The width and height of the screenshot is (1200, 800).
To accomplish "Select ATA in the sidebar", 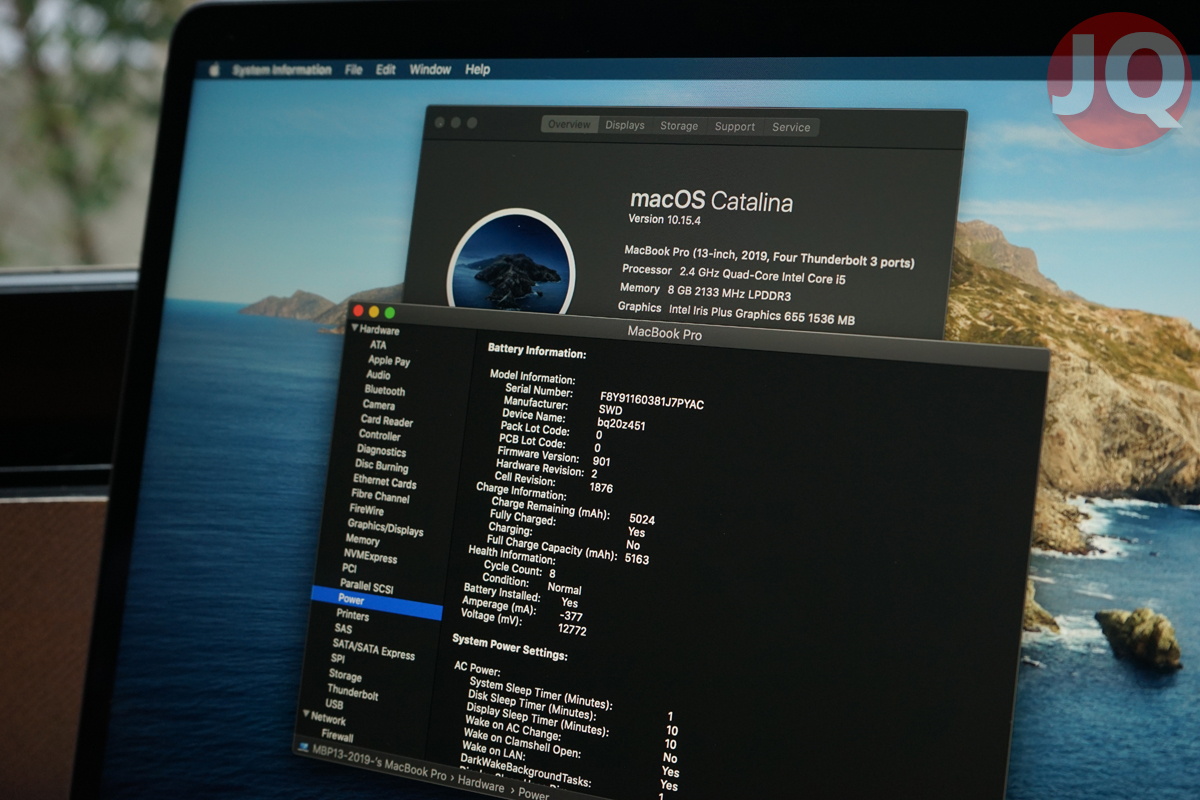I will [378, 345].
